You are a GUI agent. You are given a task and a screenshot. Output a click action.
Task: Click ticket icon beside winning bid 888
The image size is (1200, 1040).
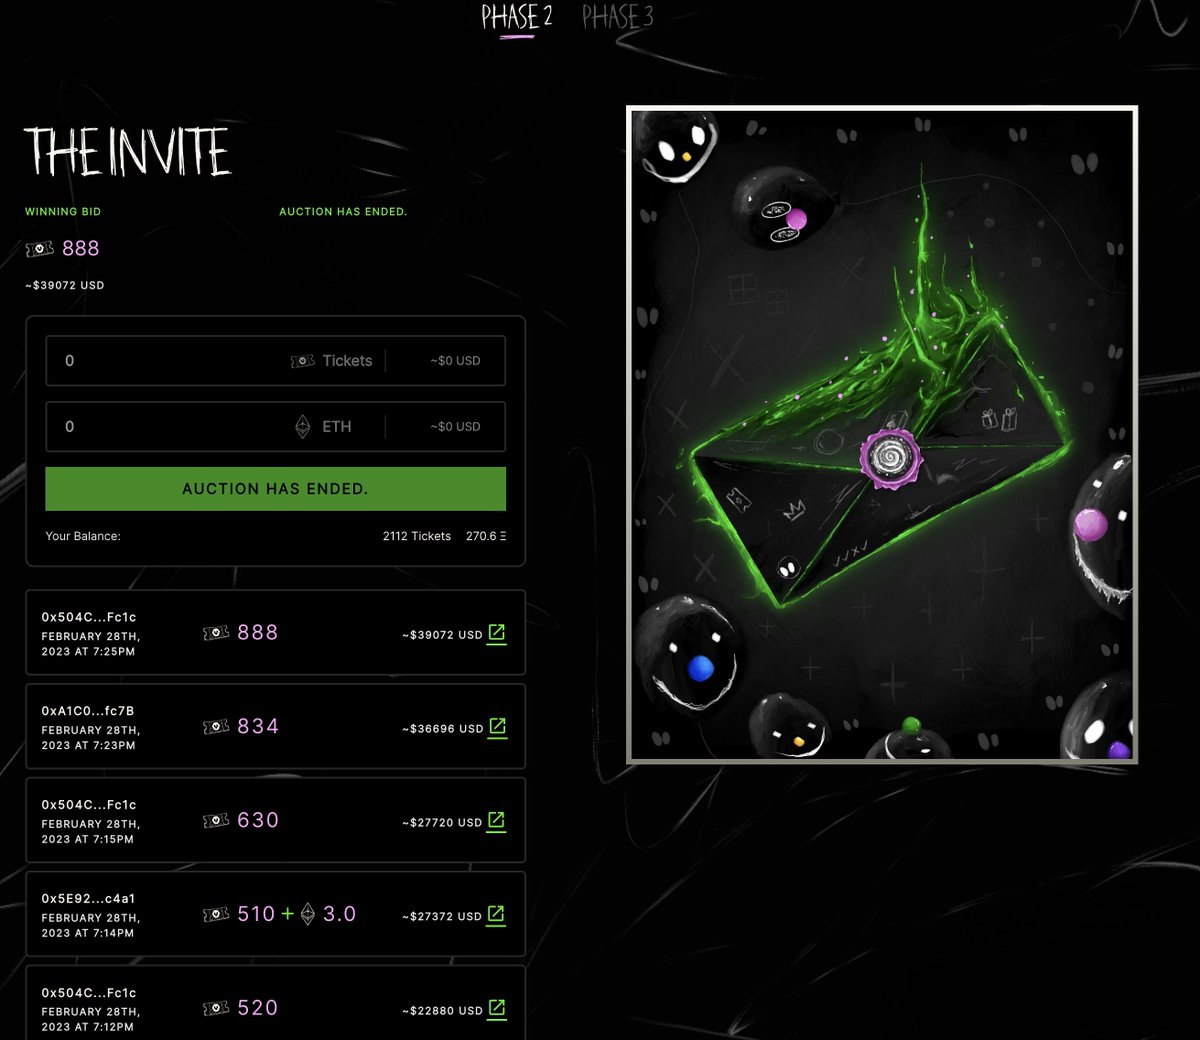40,249
